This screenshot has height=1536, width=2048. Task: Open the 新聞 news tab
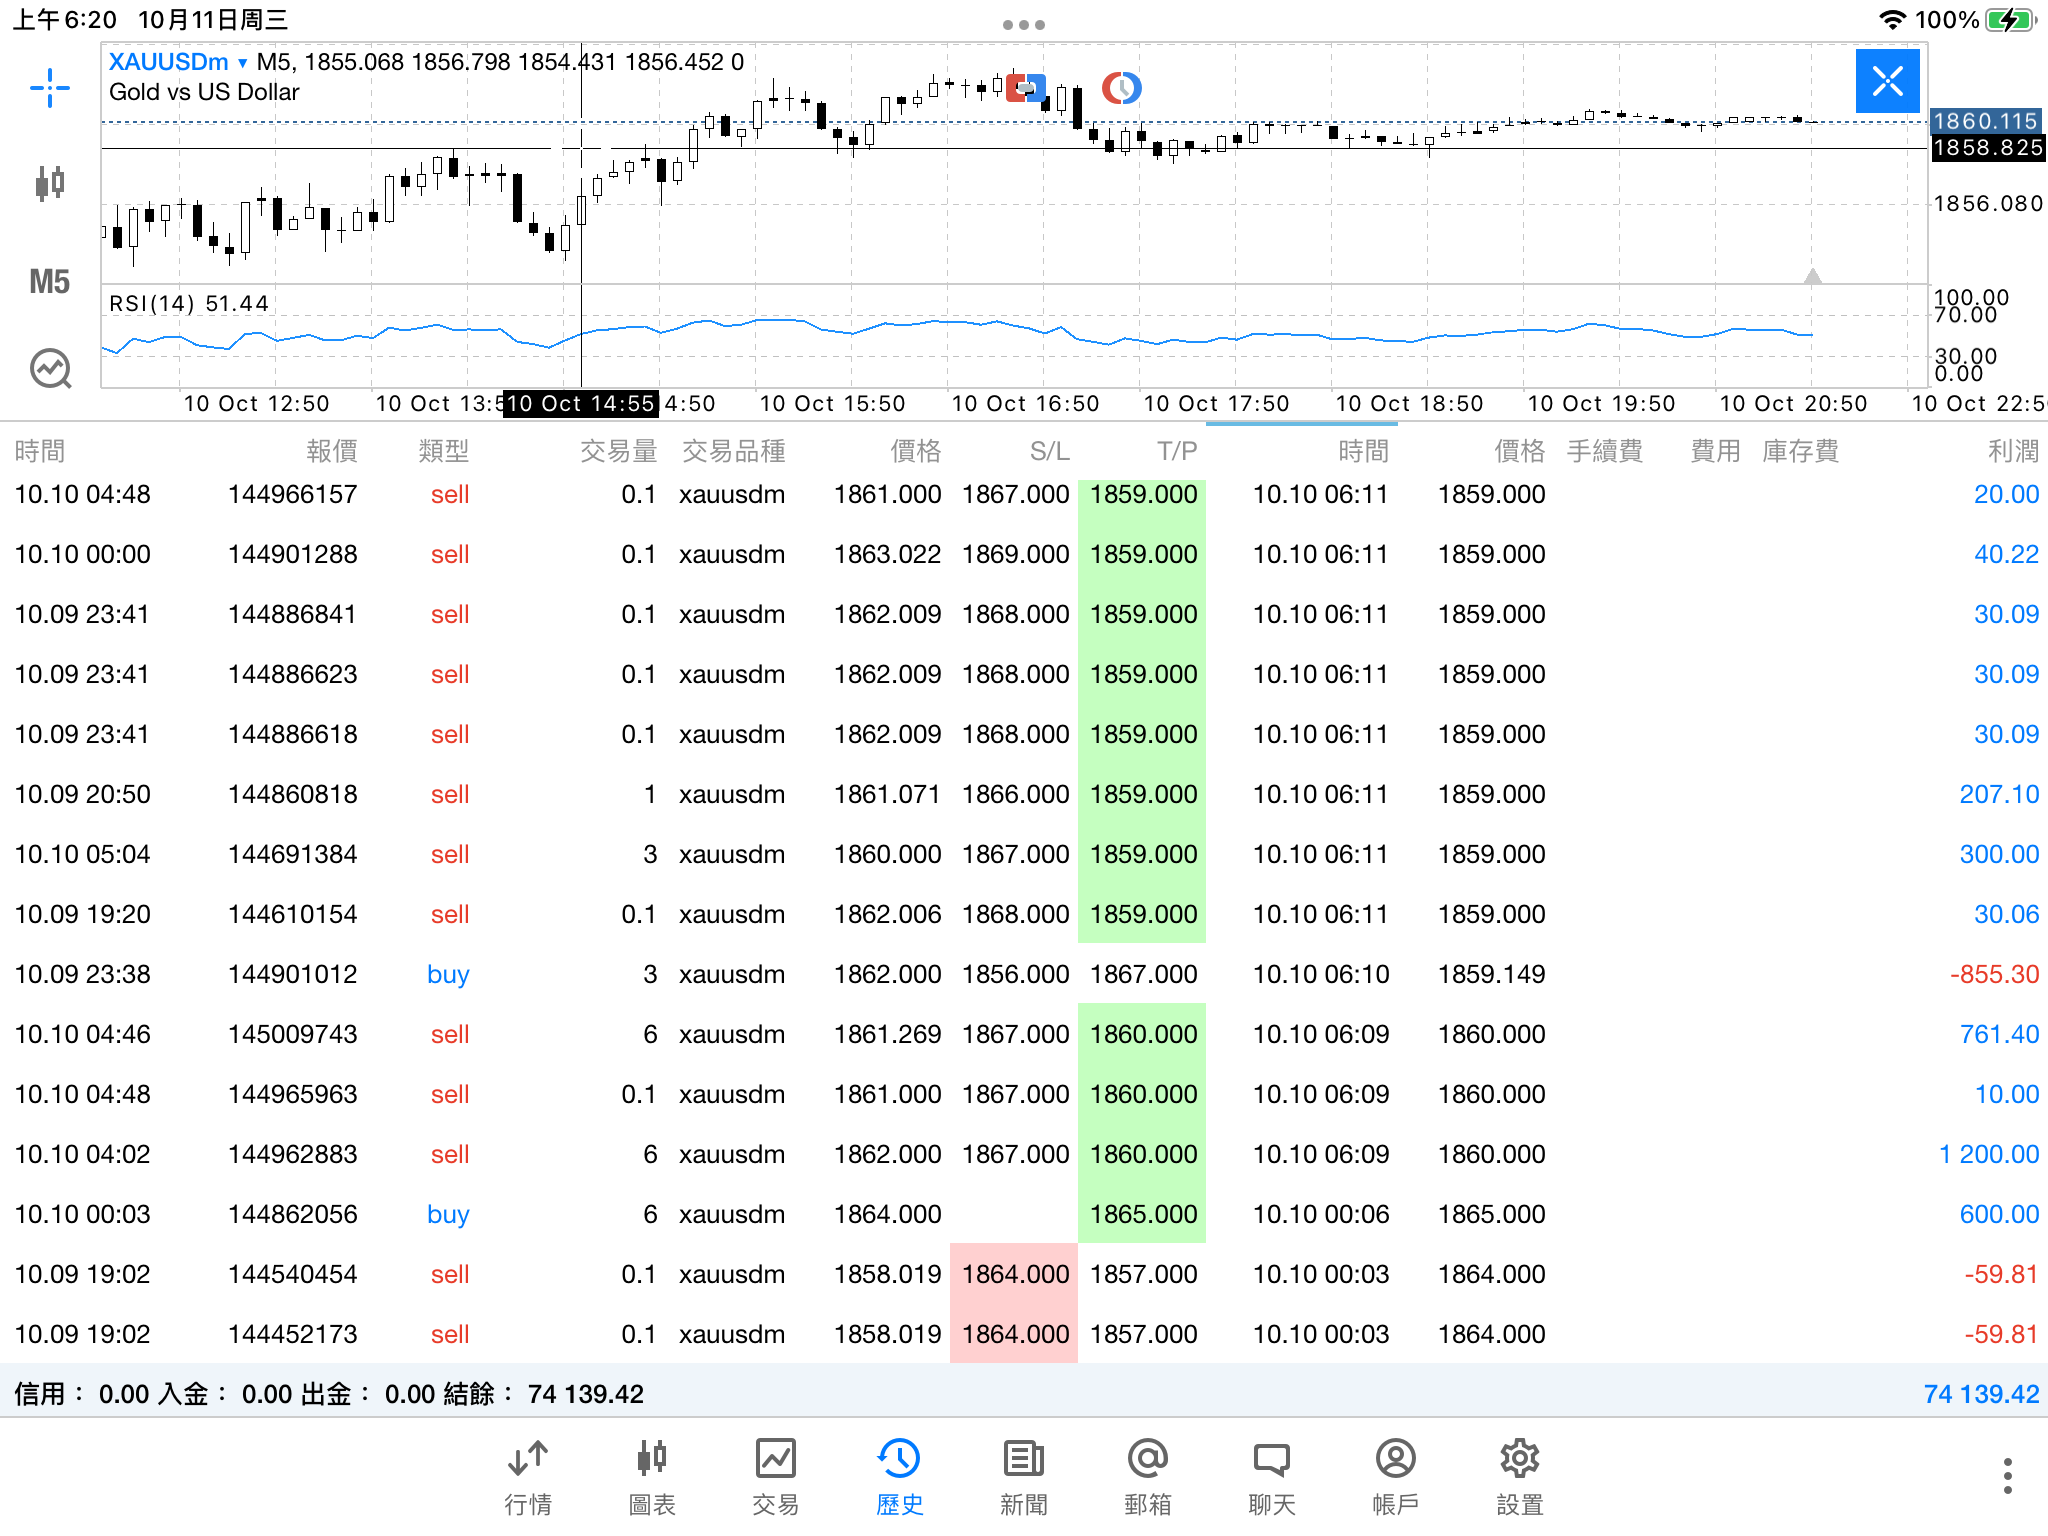1024,1478
